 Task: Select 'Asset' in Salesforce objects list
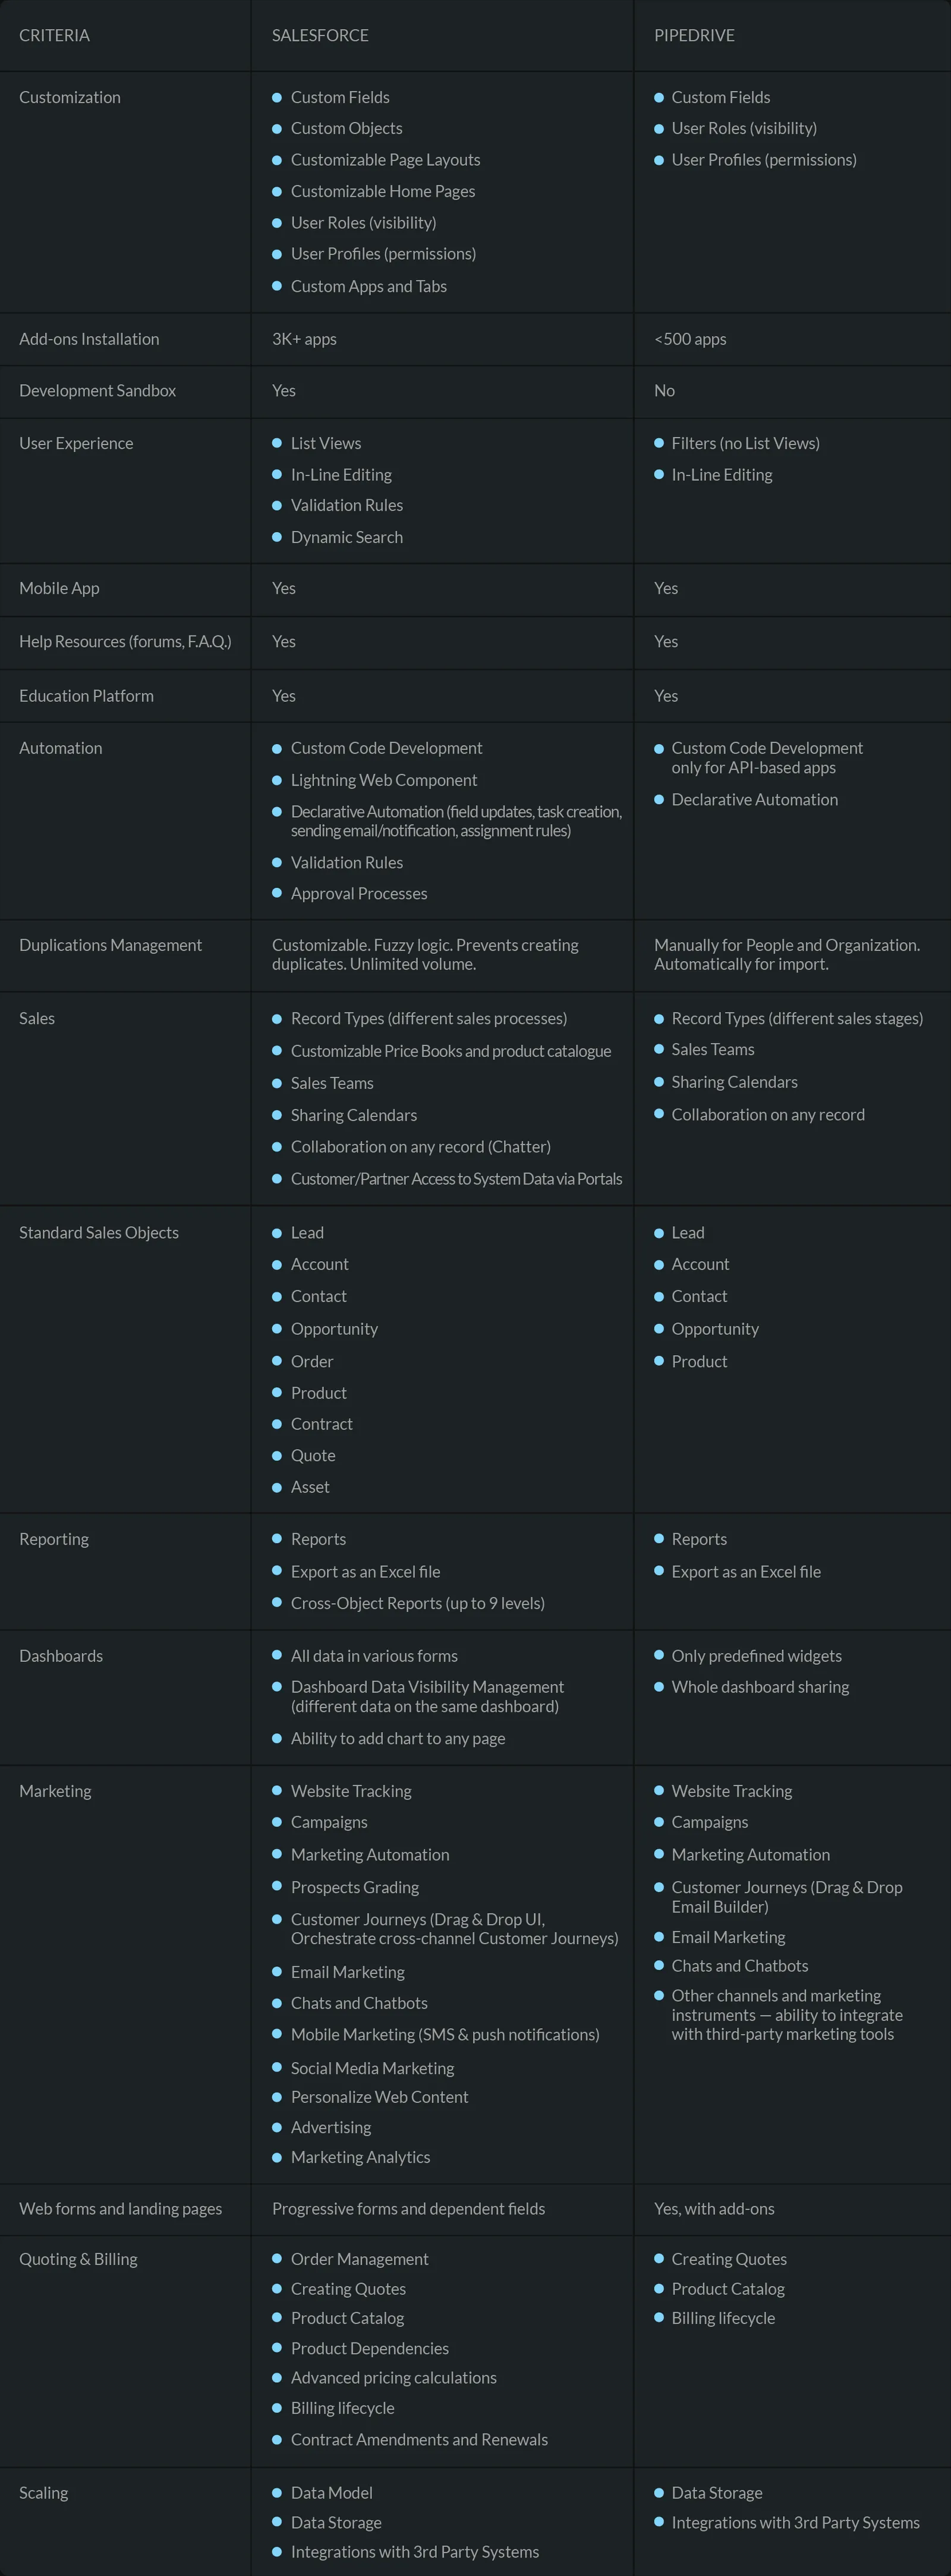click(x=310, y=1488)
